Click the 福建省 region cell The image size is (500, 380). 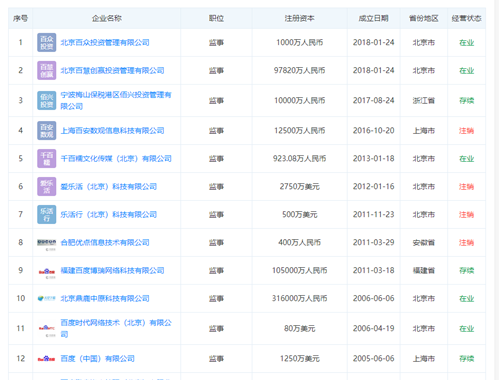tap(424, 271)
